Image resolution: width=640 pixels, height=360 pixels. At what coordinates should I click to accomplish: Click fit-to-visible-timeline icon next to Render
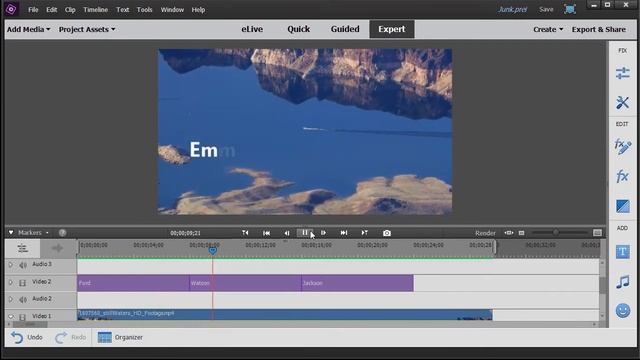(x=509, y=233)
